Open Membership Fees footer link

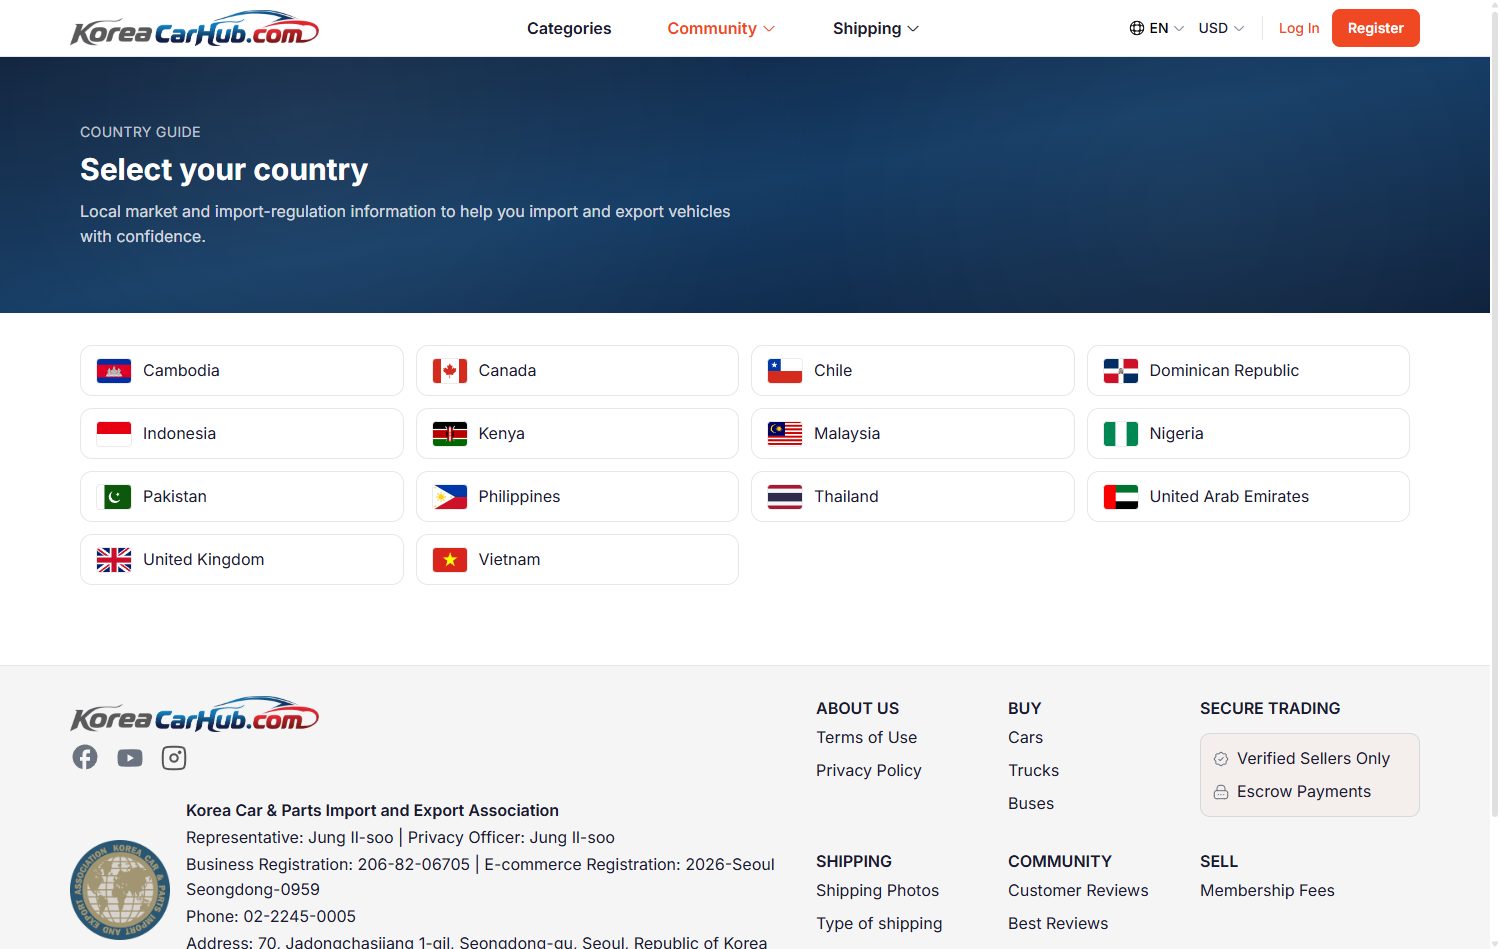click(x=1267, y=890)
